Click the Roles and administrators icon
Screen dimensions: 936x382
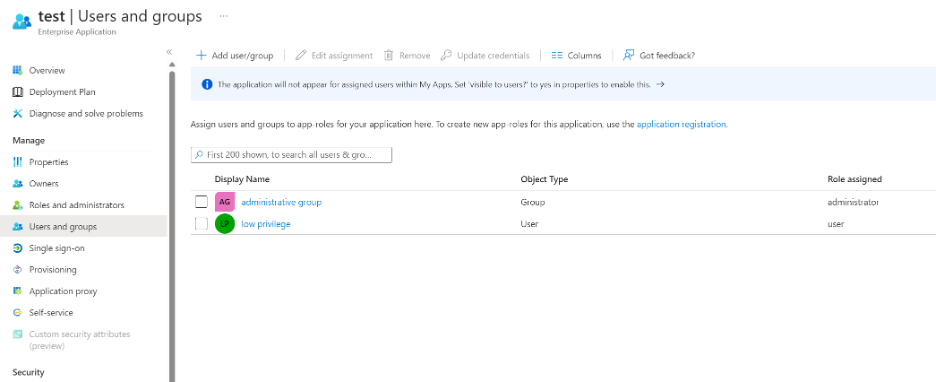17,205
